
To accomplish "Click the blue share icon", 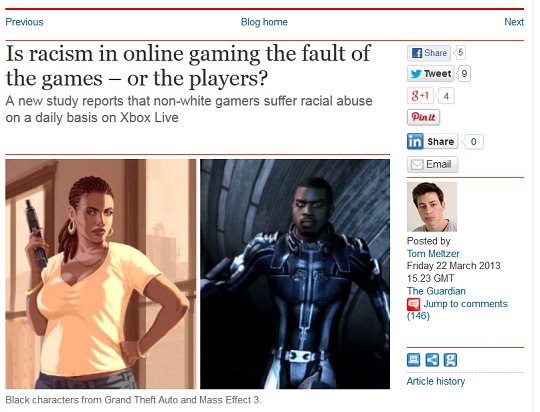I will point(432,360).
